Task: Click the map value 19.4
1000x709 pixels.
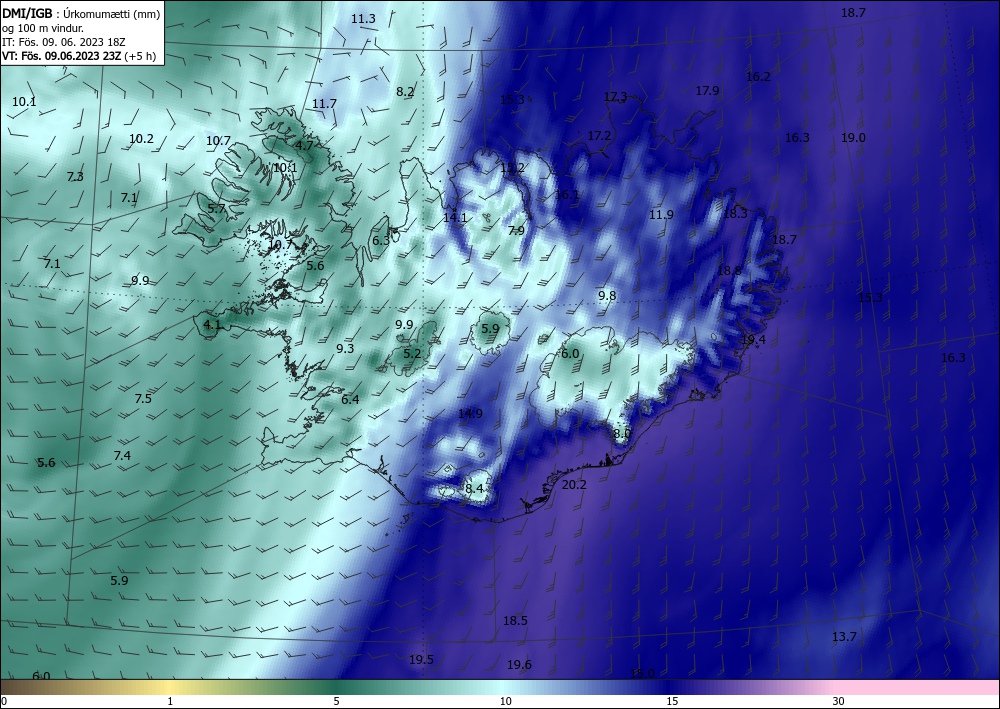Action: pyautogui.click(x=753, y=339)
